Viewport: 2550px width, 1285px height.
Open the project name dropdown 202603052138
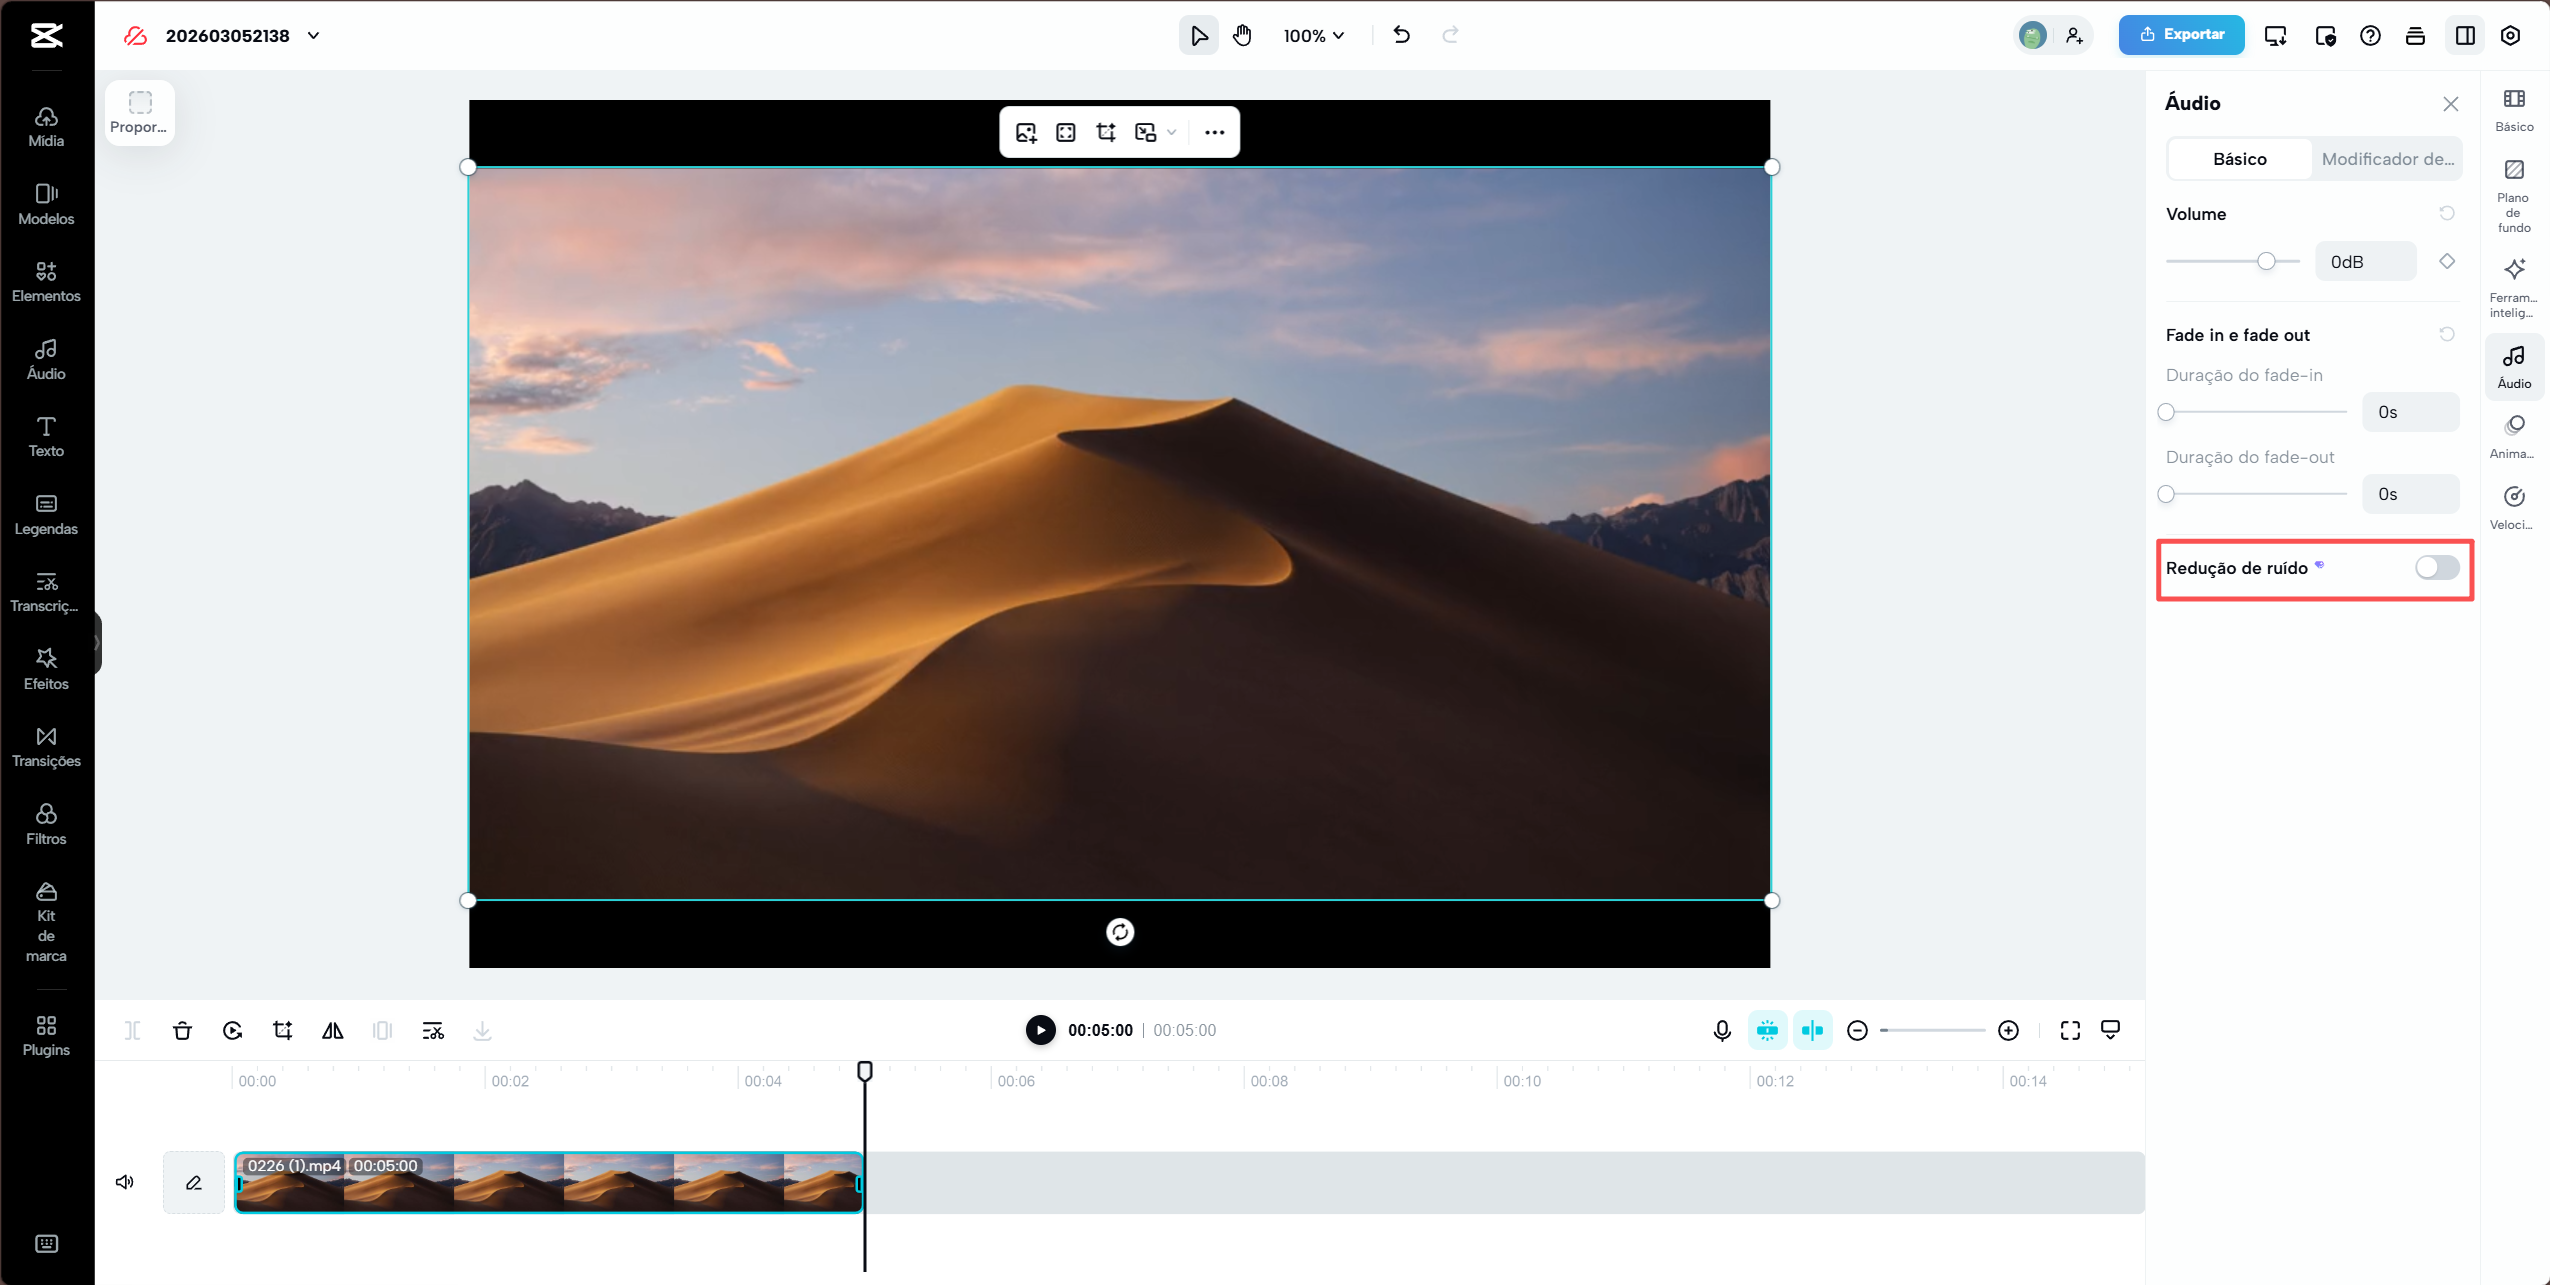pyautogui.click(x=314, y=35)
